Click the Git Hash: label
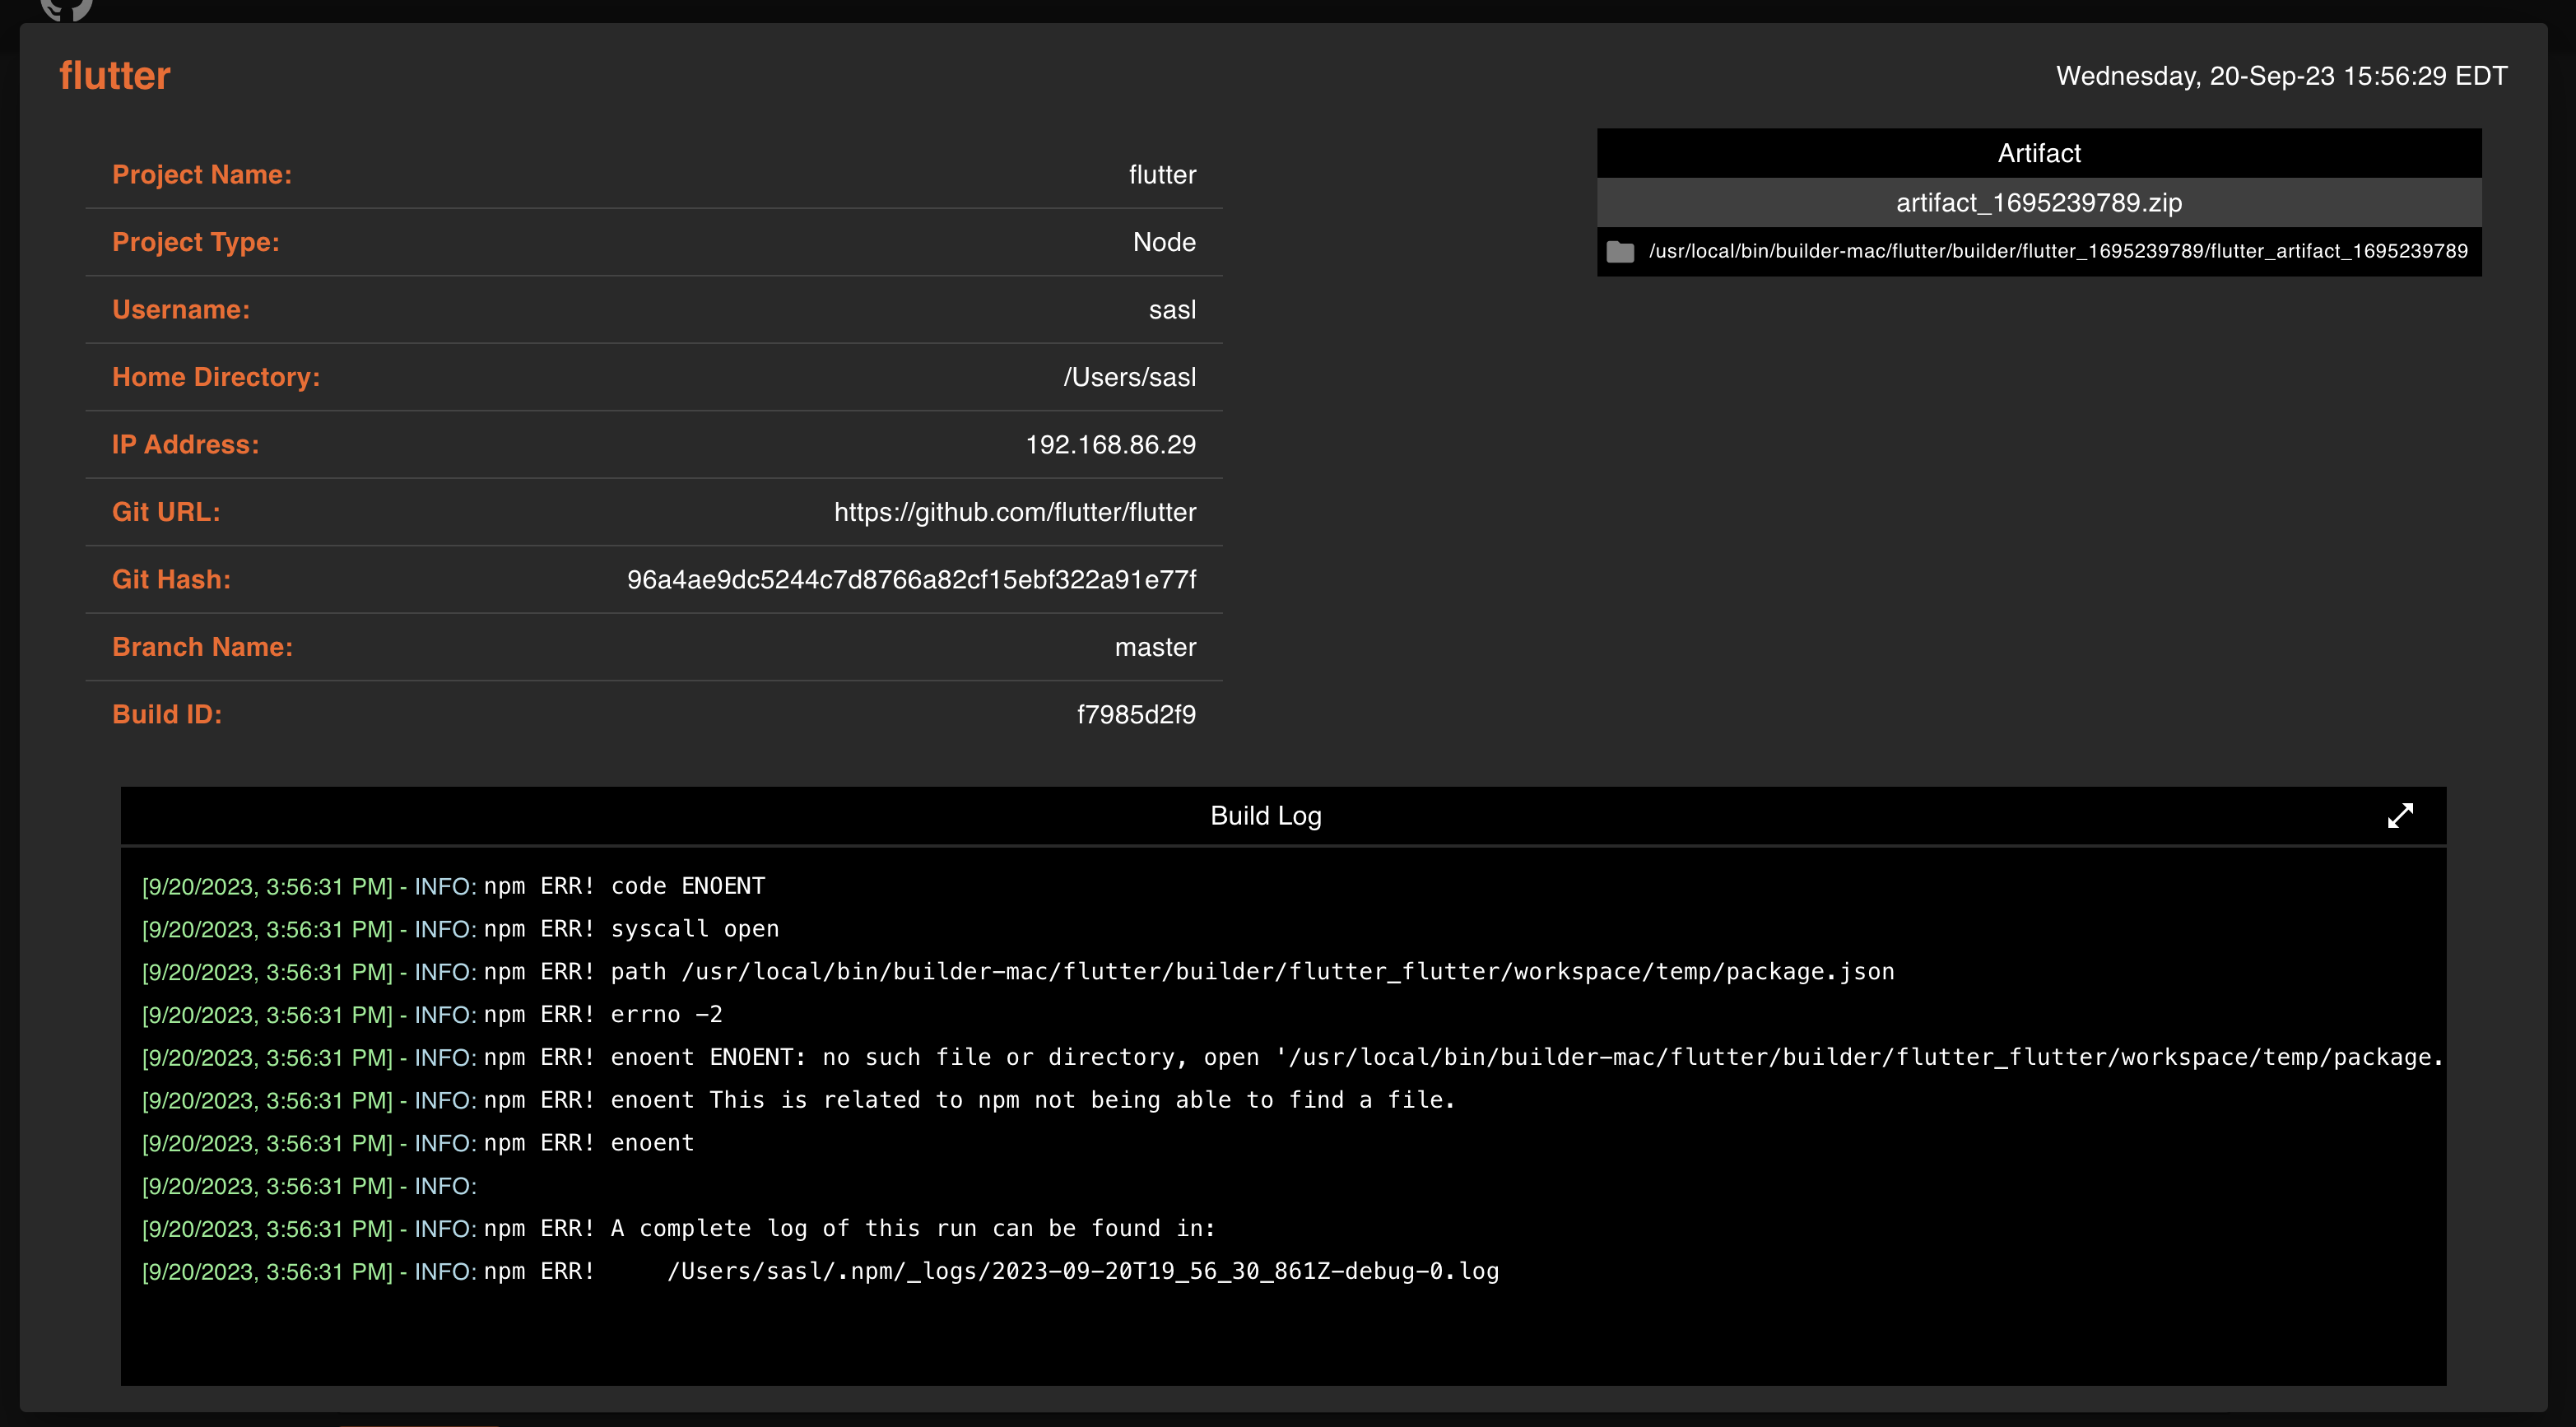Viewport: 2576px width, 1427px height. coord(171,580)
